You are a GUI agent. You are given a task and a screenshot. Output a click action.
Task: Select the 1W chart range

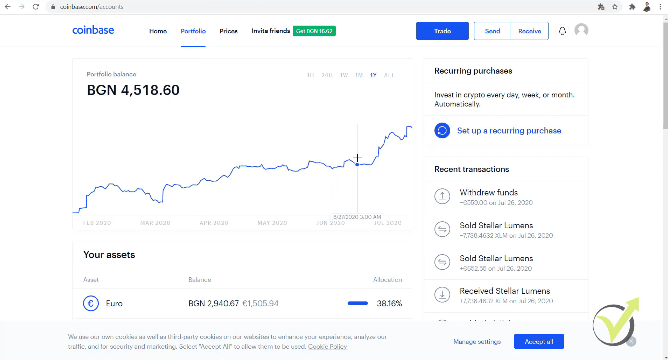click(344, 75)
